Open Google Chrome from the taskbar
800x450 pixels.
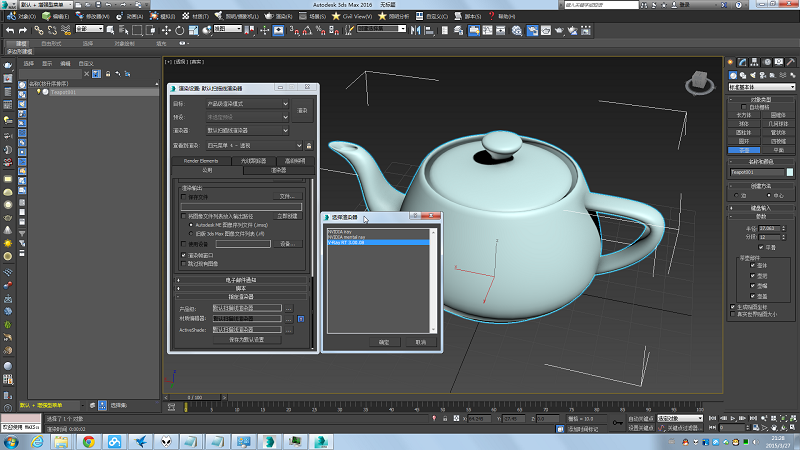pyautogui.click(x=88, y=441)
